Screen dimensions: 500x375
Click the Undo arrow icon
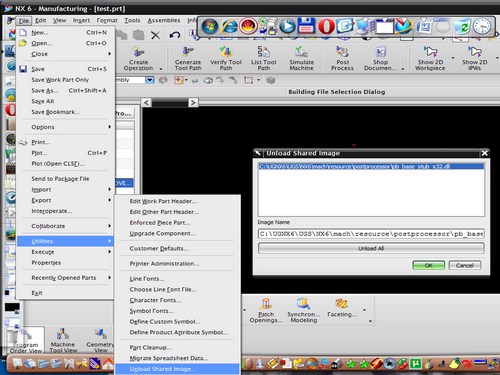pos(175,35)
